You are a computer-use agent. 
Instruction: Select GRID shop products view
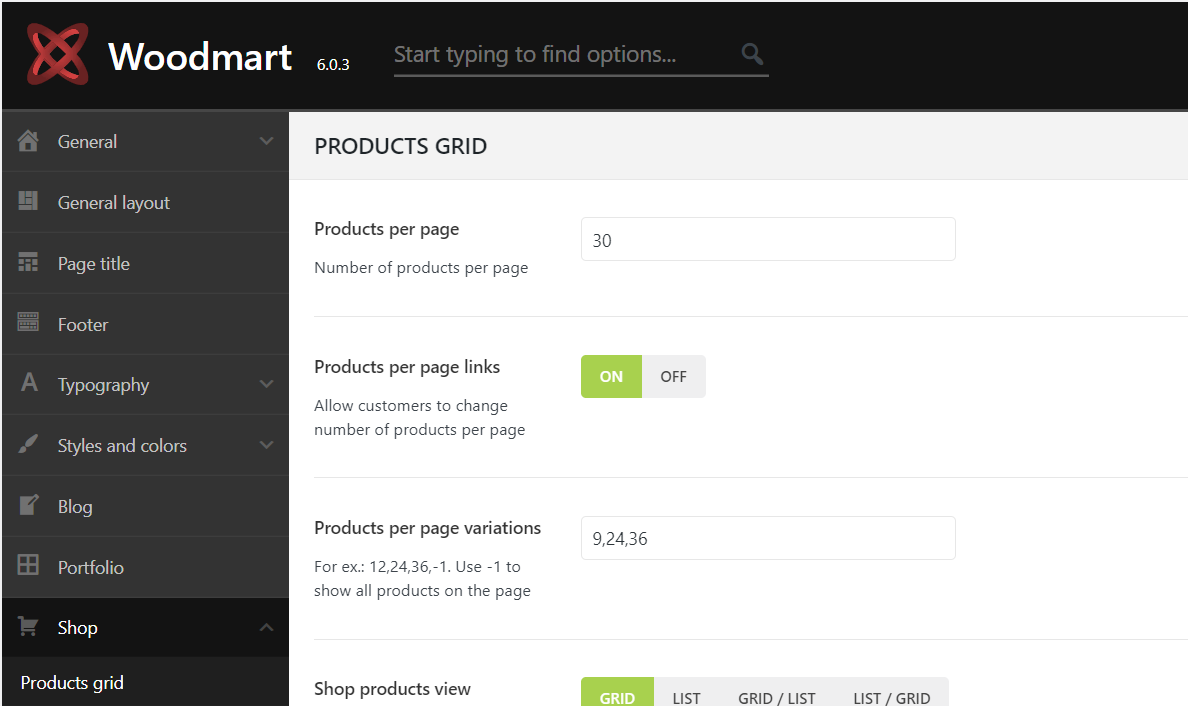tap(617, 696)
